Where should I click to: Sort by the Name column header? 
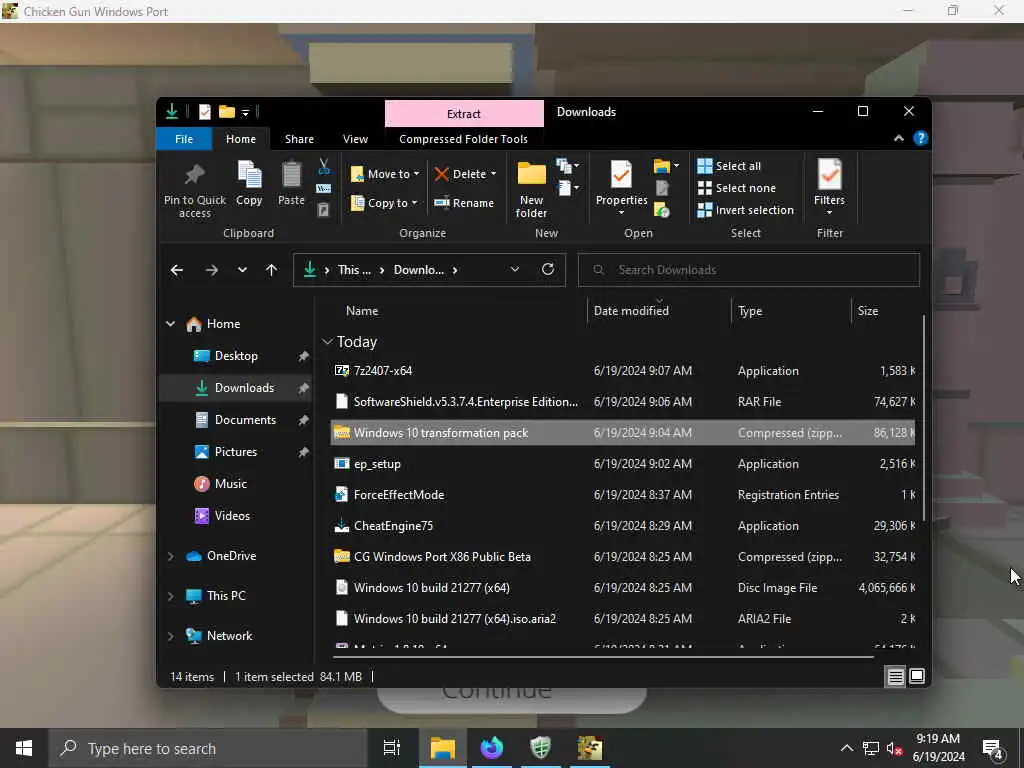point(362,311)
